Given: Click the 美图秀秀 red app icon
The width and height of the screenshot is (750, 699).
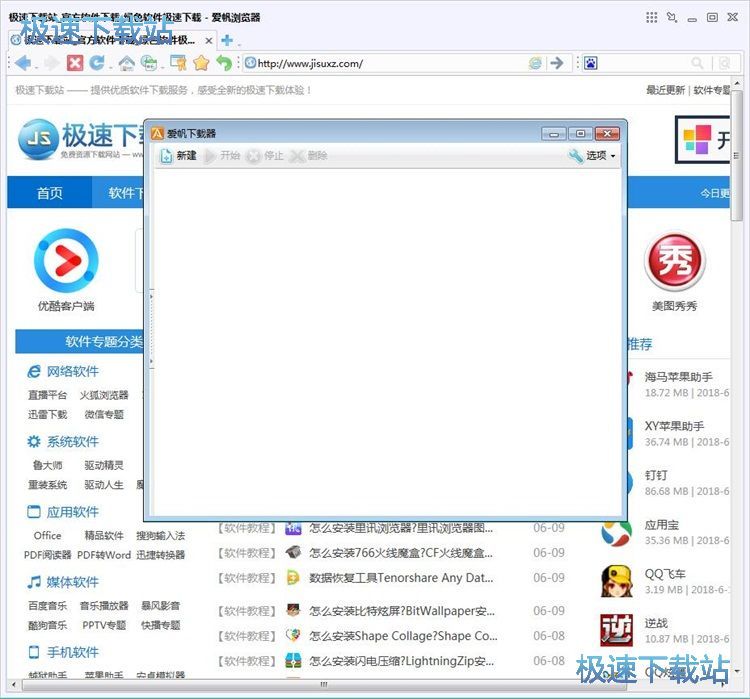Looking at the screenshot, I should tap(674, 261).
